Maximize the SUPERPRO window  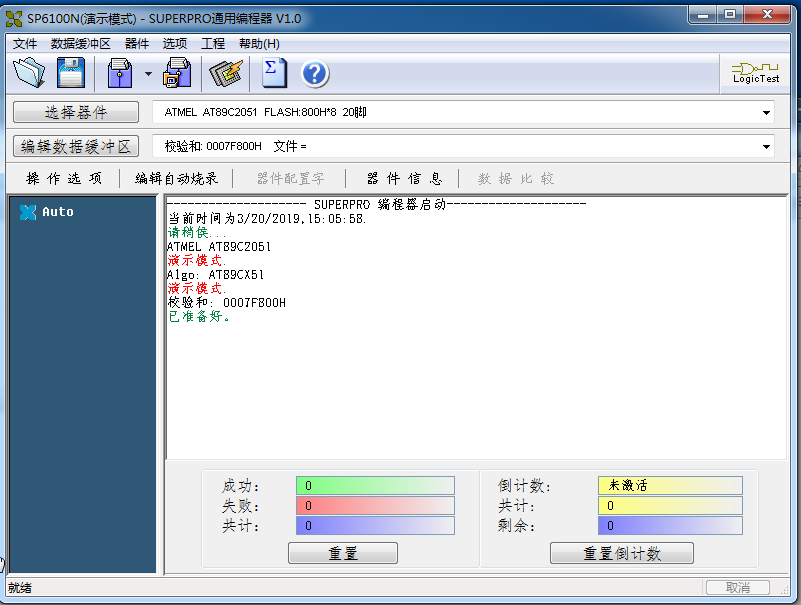(x=730, y=15)
